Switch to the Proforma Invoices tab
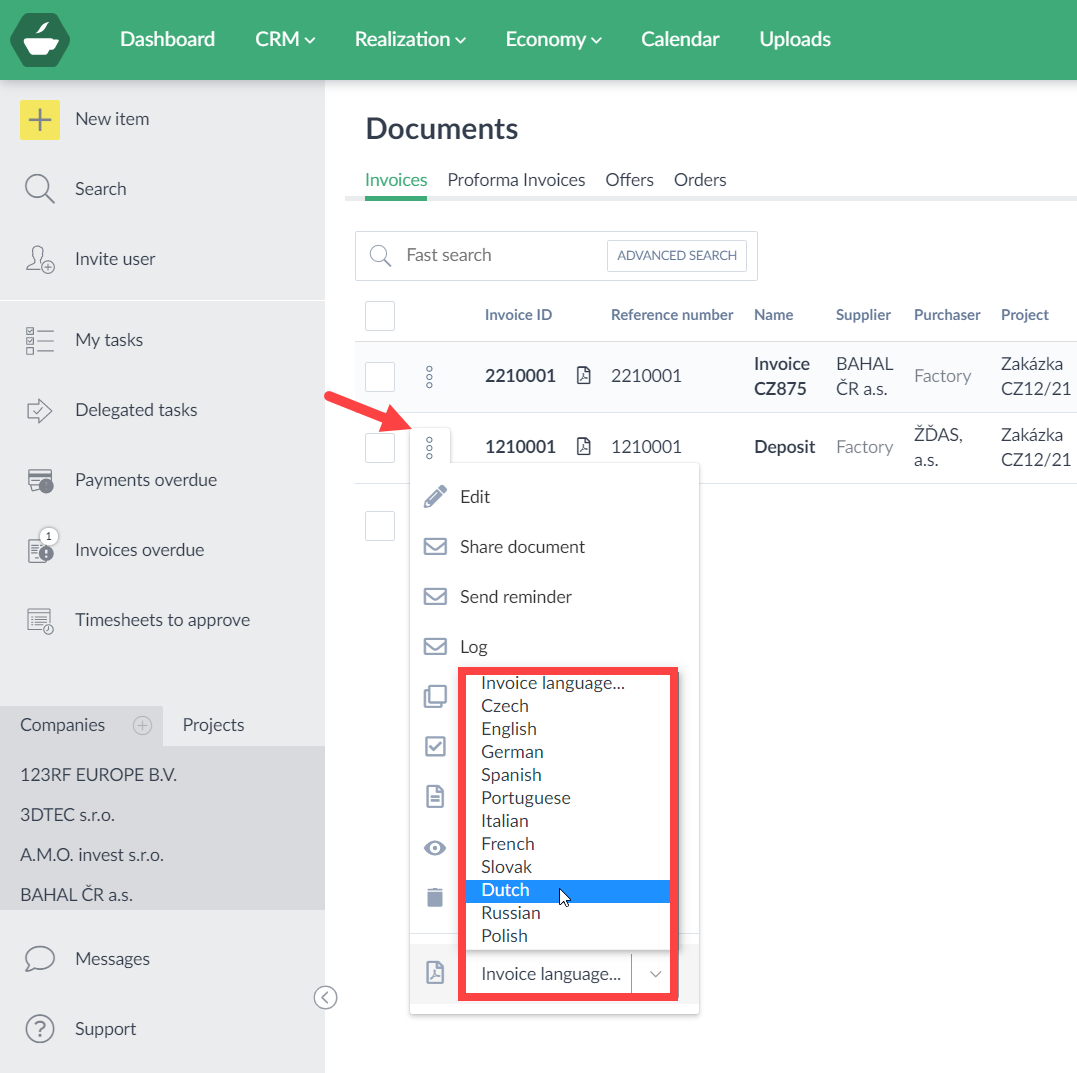Screen dimensions: 1077x1073 click(x=516, y=180)
